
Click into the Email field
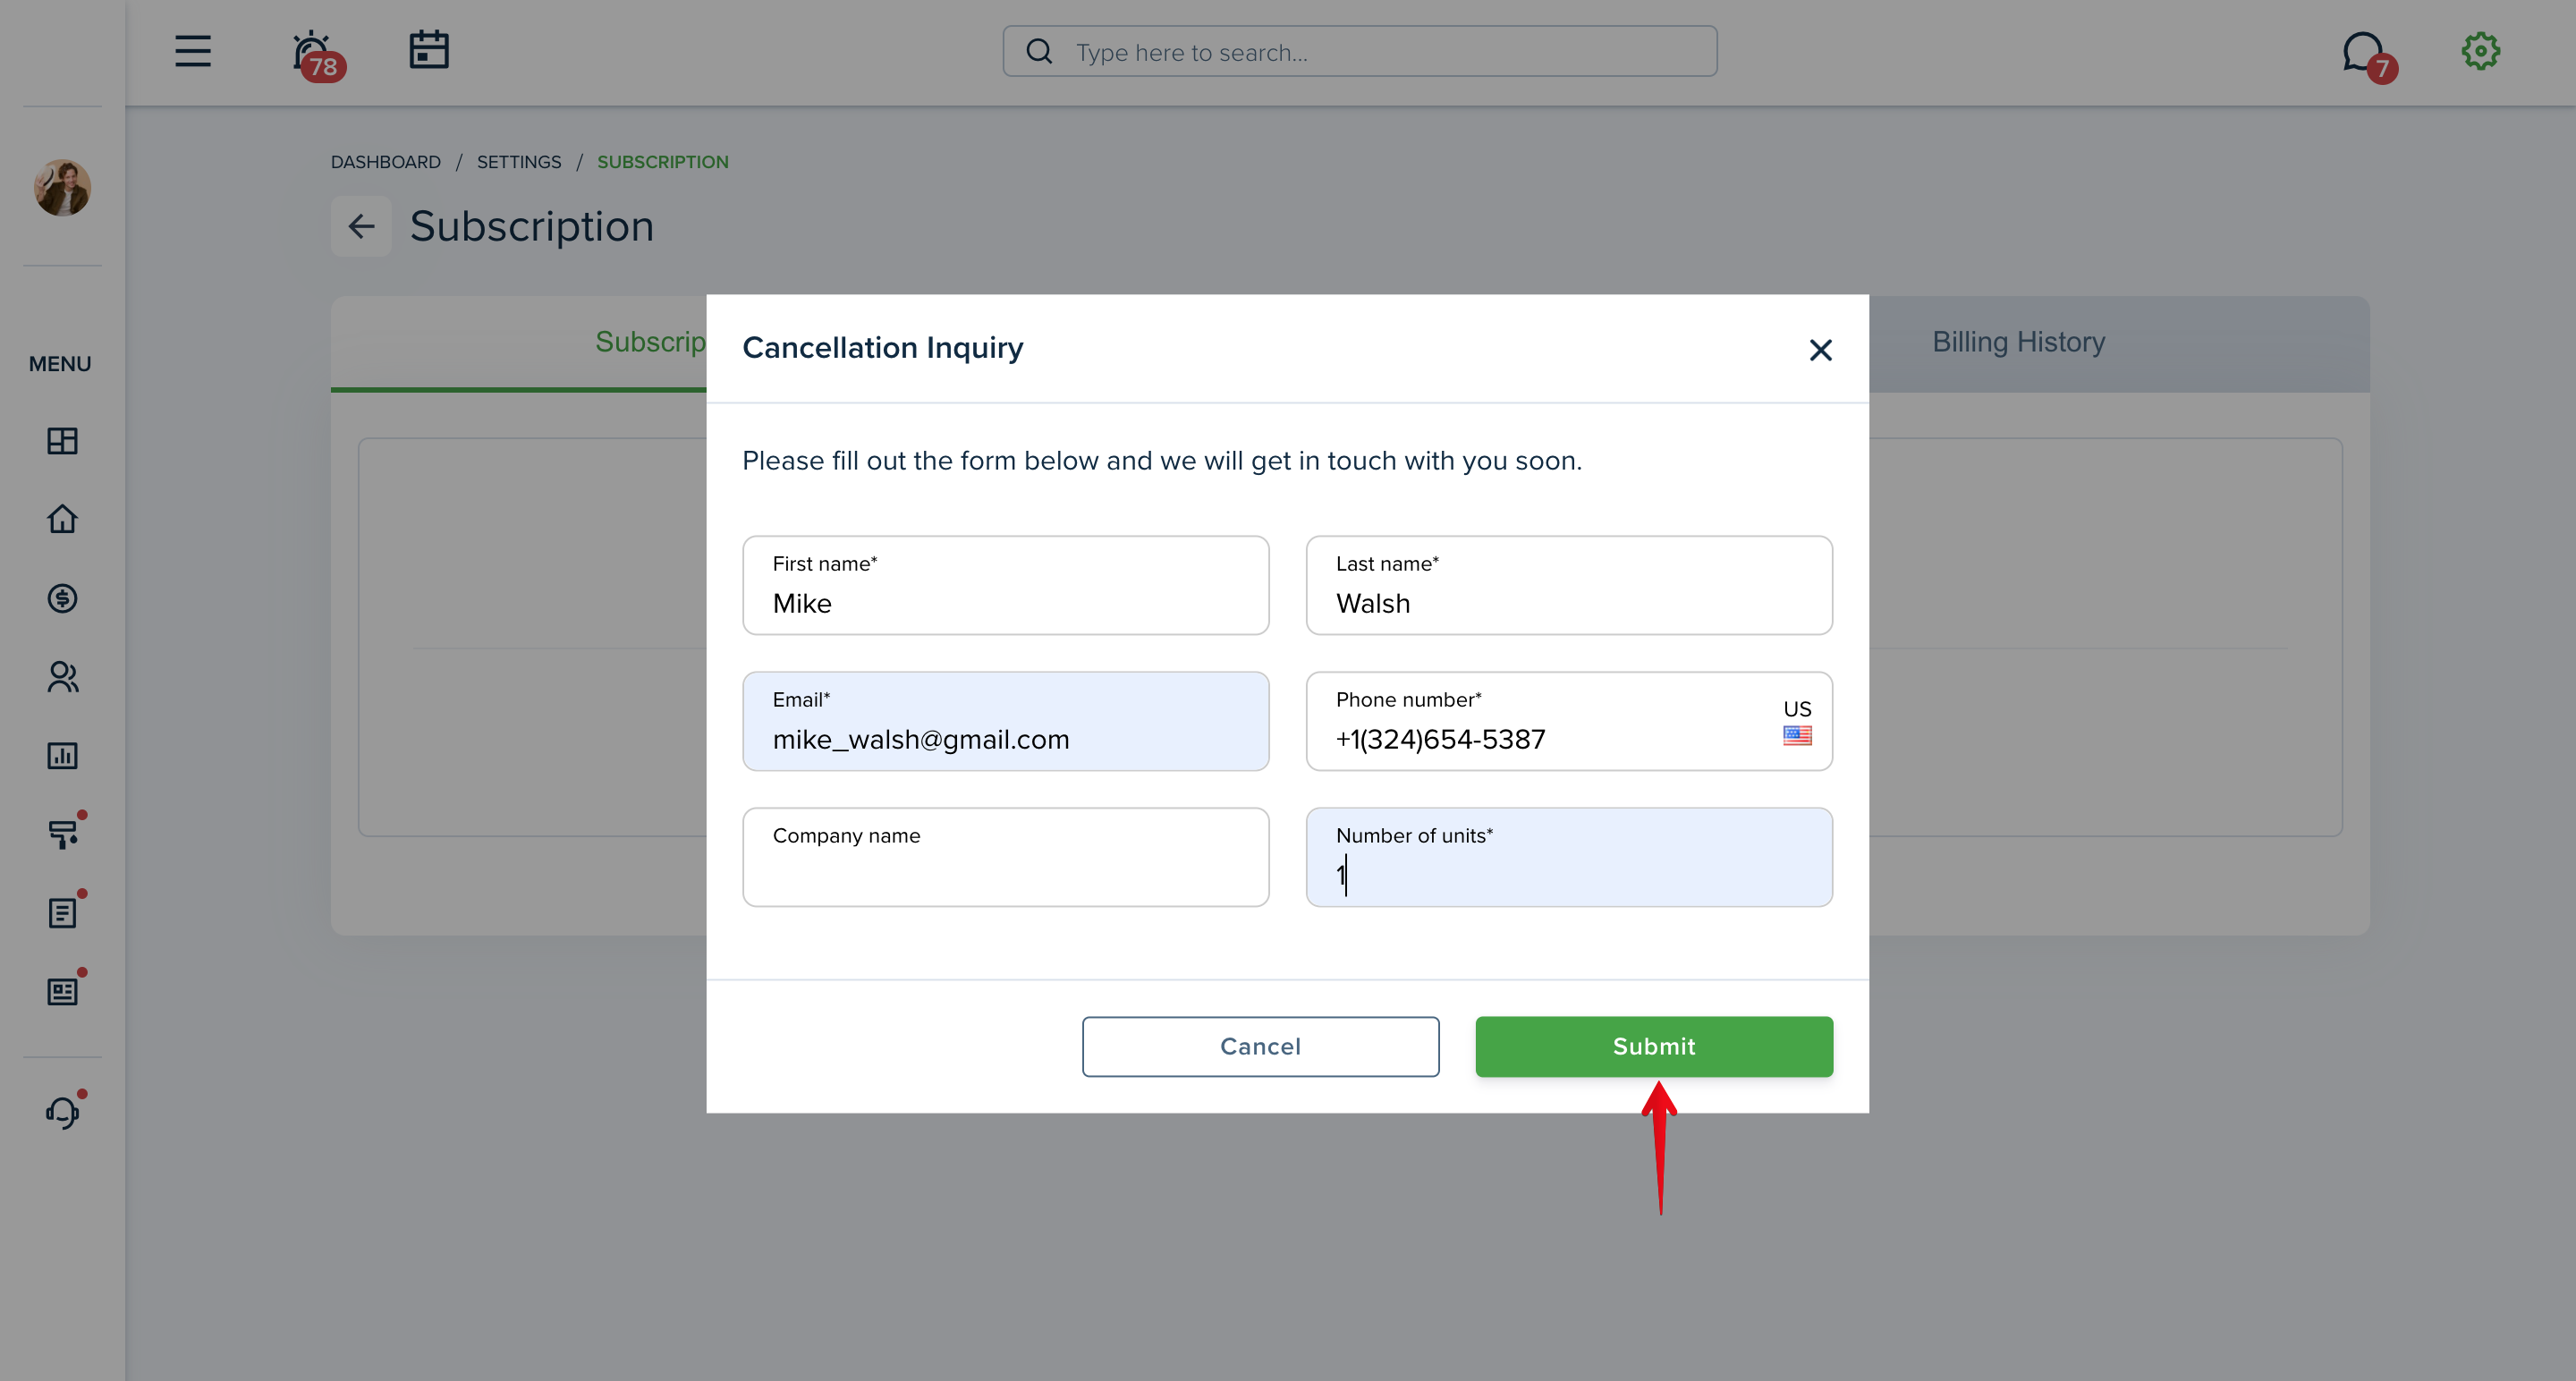[x=1005, y=721]
